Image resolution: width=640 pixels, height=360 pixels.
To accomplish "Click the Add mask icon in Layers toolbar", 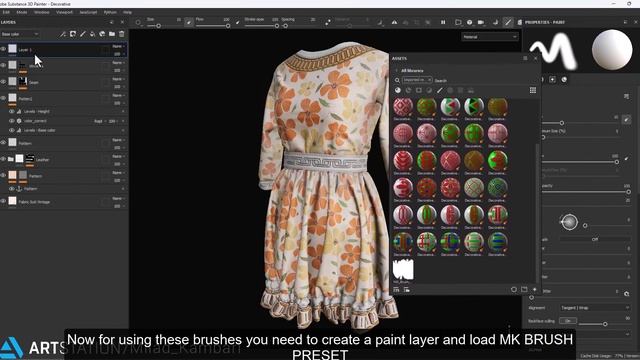I will (73, 34).
